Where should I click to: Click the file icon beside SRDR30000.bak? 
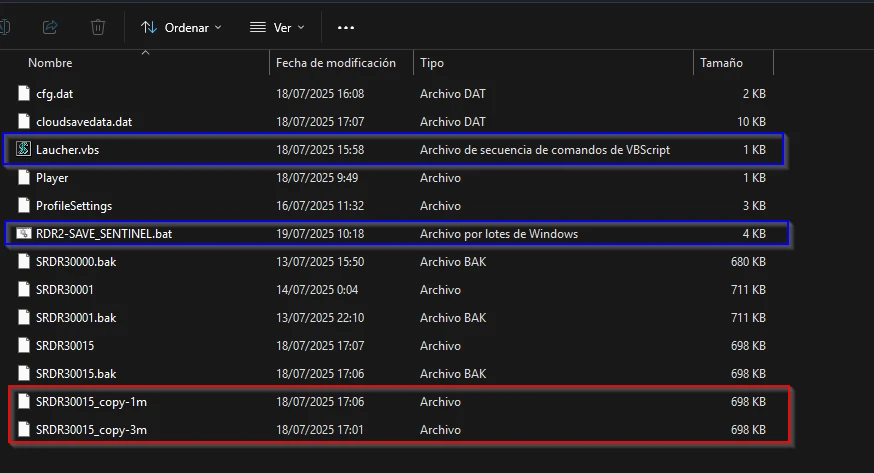point(24,262)
